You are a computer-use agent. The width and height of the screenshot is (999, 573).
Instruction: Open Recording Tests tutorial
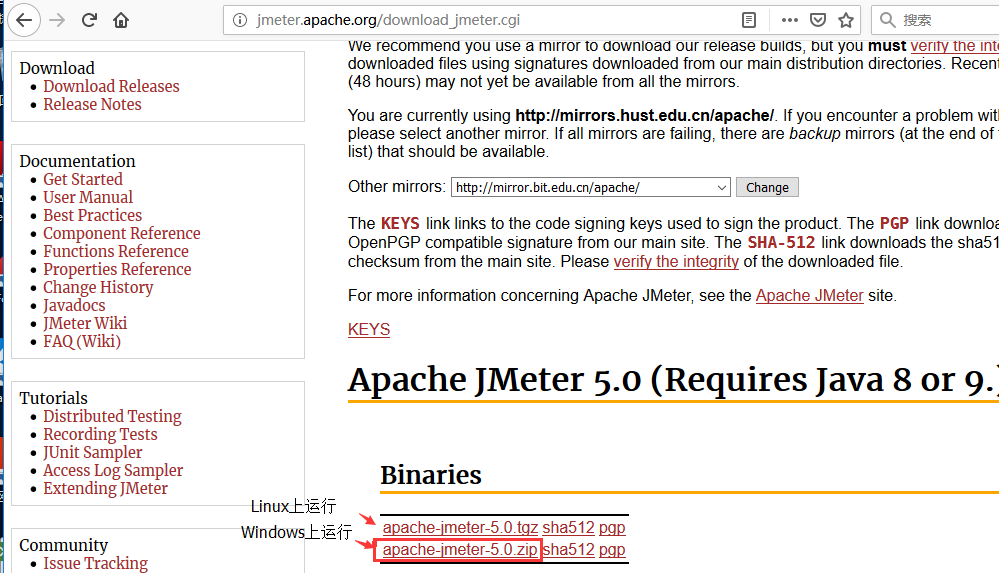(100, 434)
